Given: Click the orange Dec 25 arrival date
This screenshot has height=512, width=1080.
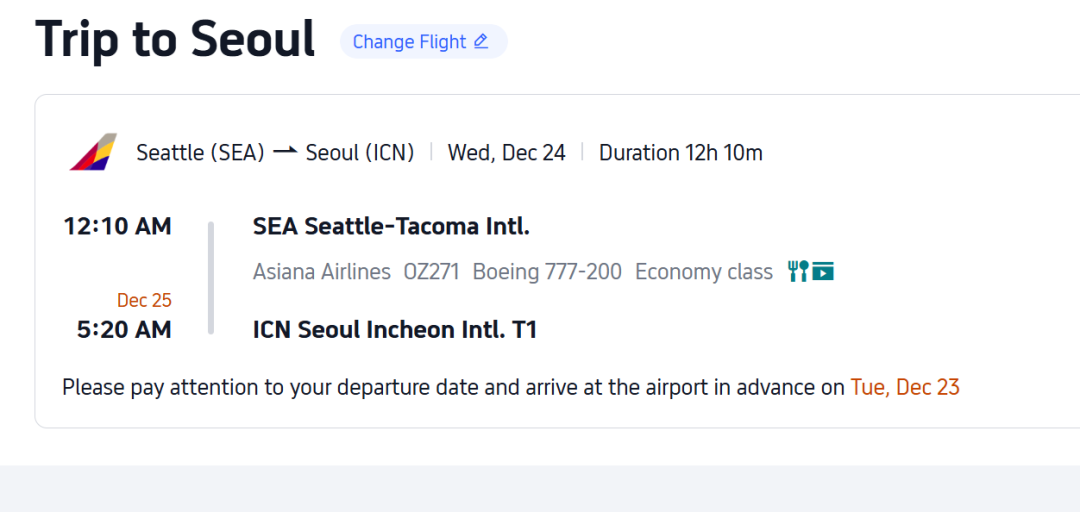Looking at the screenshot, I should click(x=144, y=300).
